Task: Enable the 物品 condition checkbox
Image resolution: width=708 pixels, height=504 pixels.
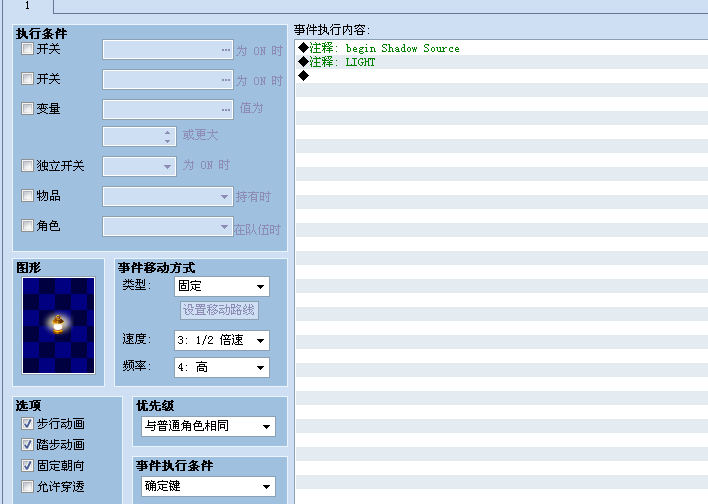Action: coord(28,195)
